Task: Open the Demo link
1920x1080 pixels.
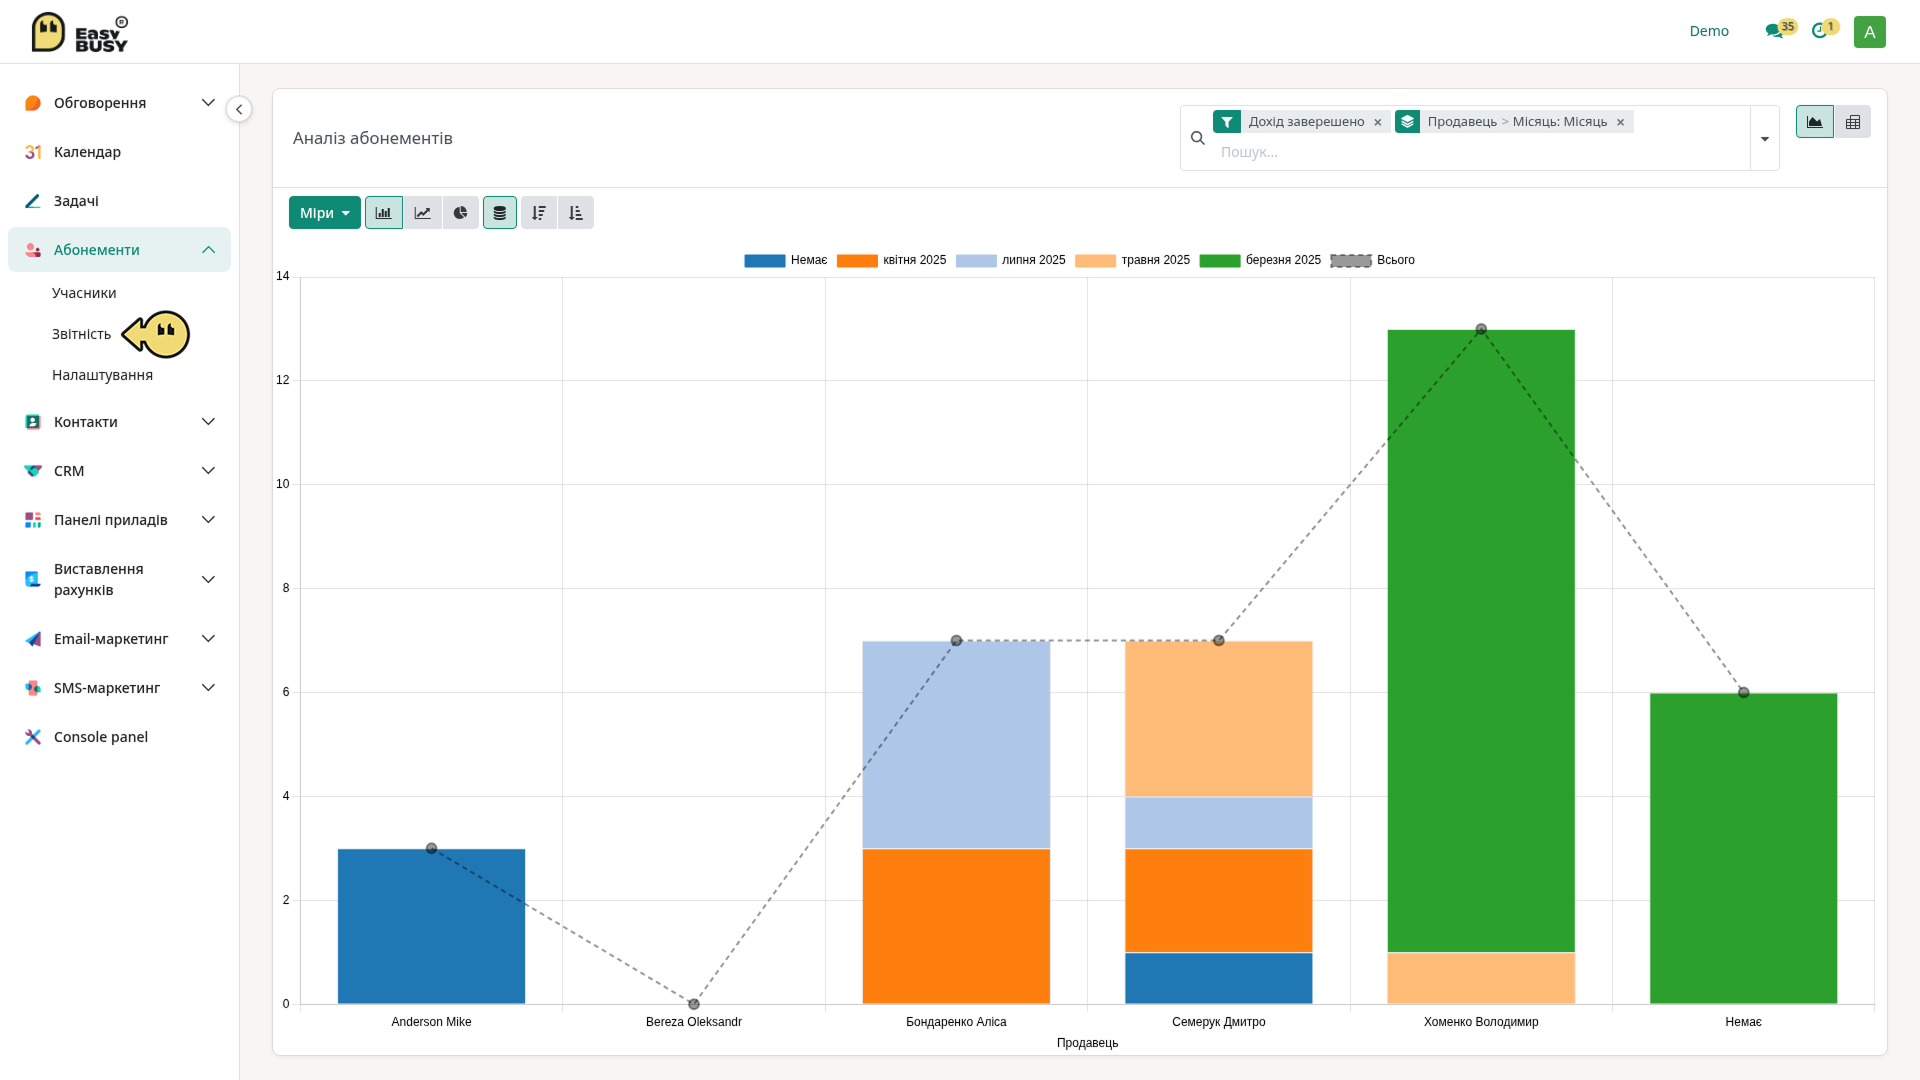Action: point(1709,31)
